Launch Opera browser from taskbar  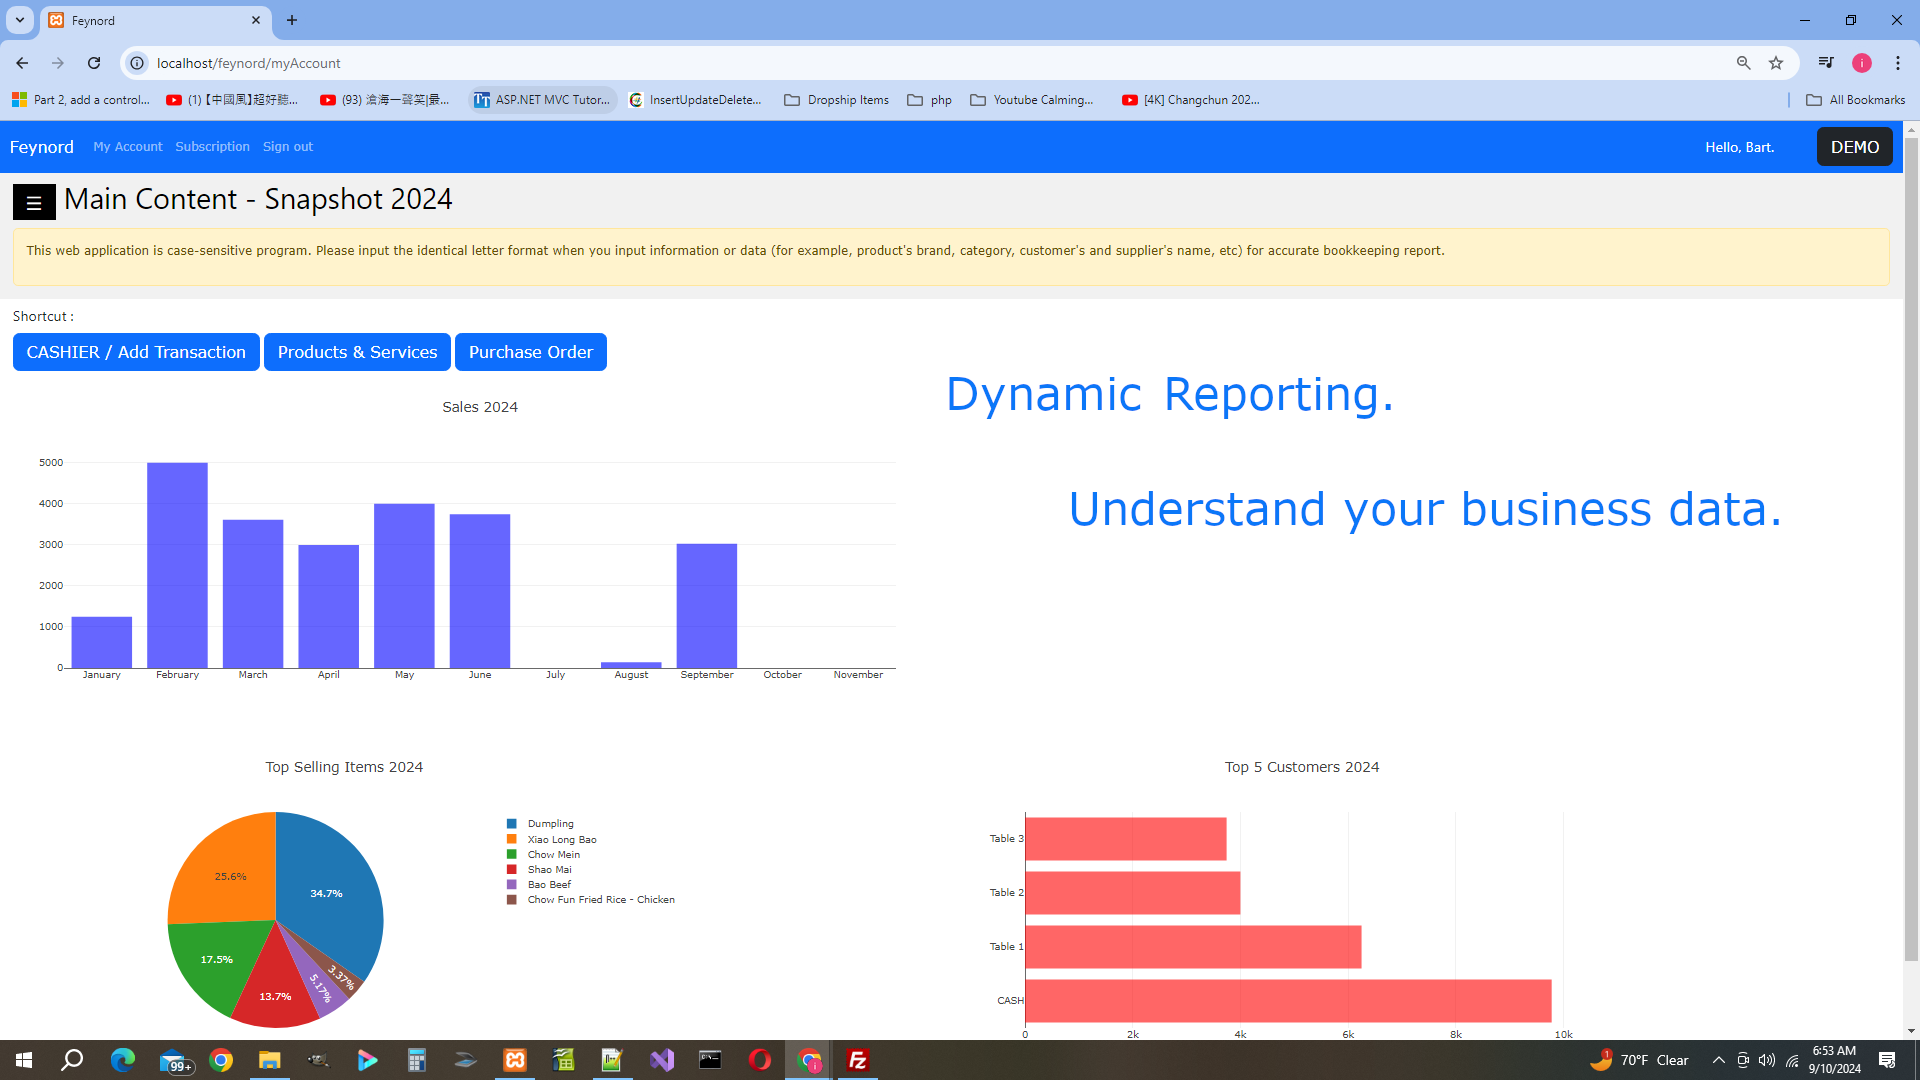click(760, 1060)
